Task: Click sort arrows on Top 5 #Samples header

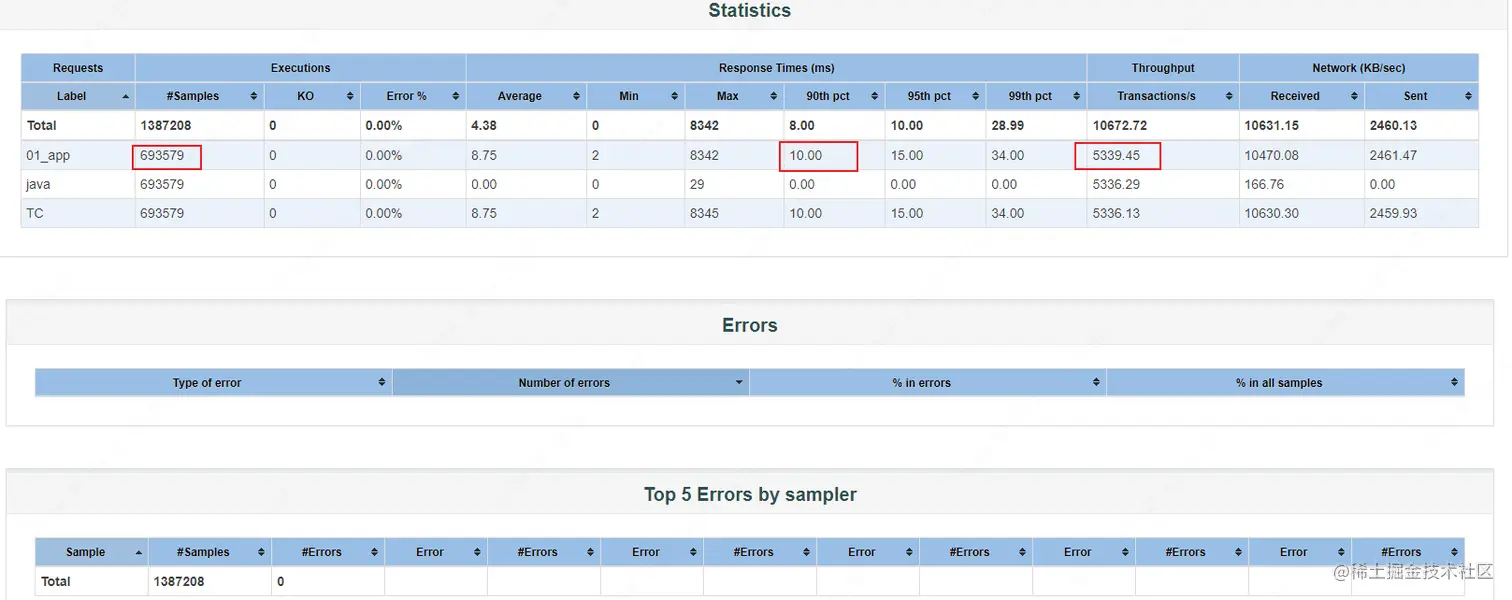Action: pos(261,552)
